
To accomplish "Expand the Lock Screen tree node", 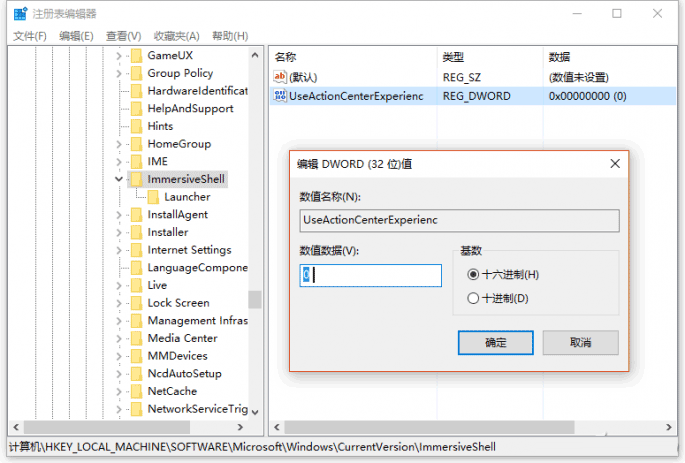I will [x=119, y=303].
